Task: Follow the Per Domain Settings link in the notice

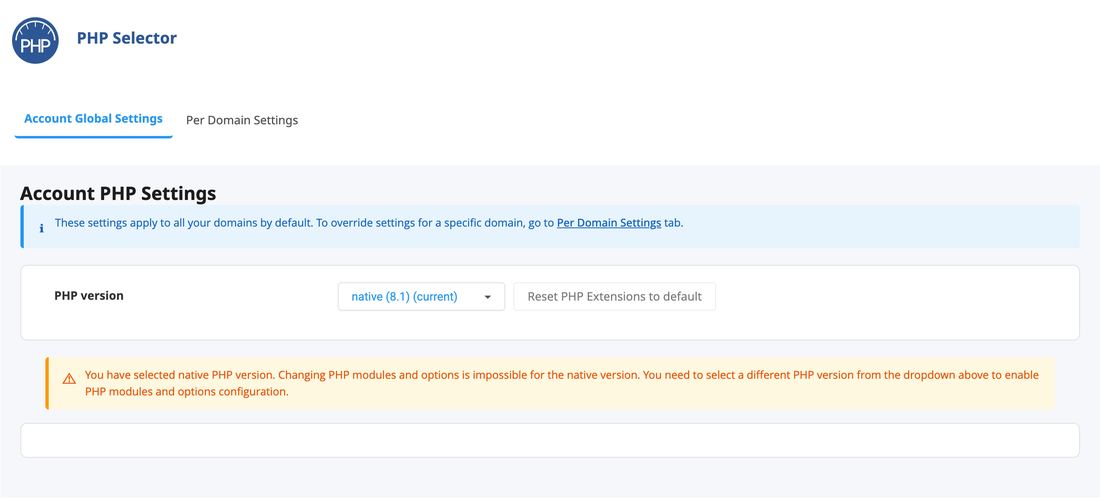Action: tap(609, 223)
